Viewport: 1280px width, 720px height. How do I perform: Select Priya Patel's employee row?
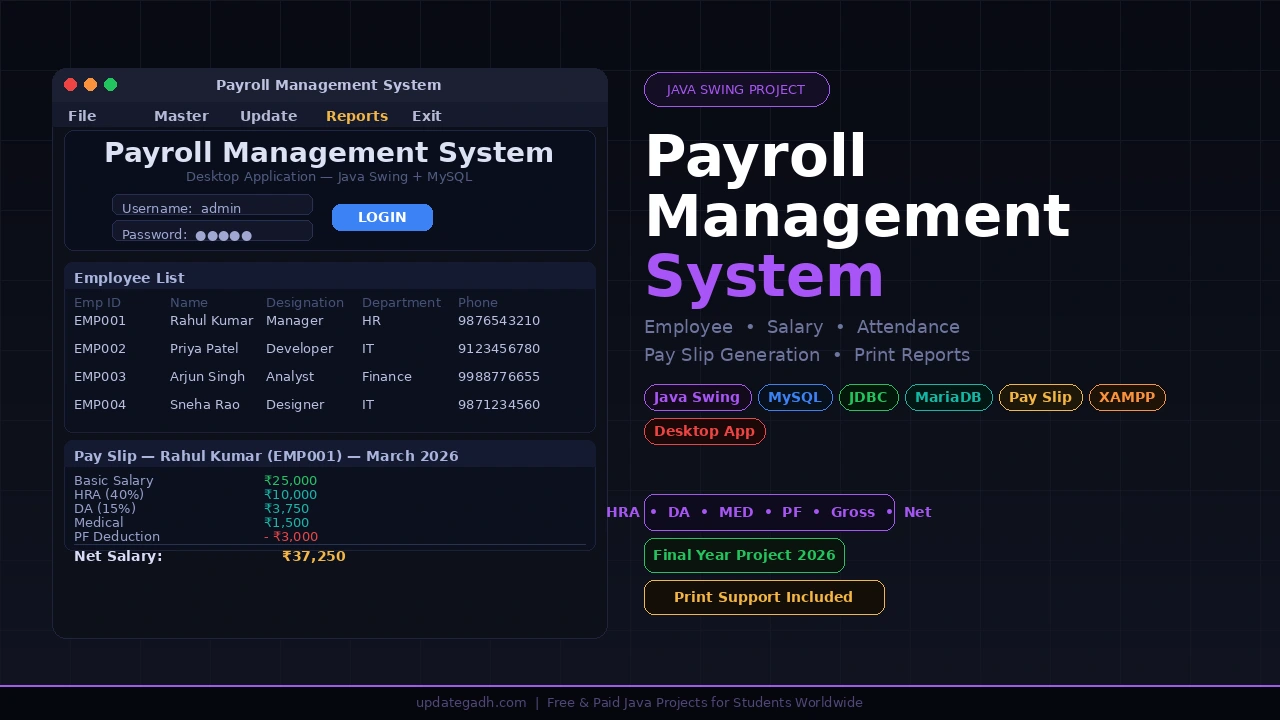click(300, 348)
